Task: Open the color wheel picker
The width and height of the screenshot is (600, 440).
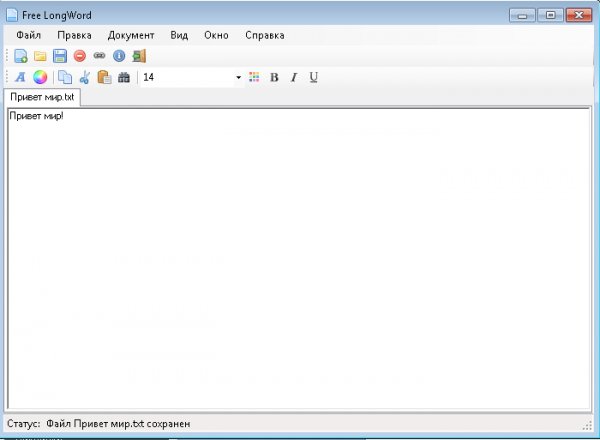Action: [40, 77]
